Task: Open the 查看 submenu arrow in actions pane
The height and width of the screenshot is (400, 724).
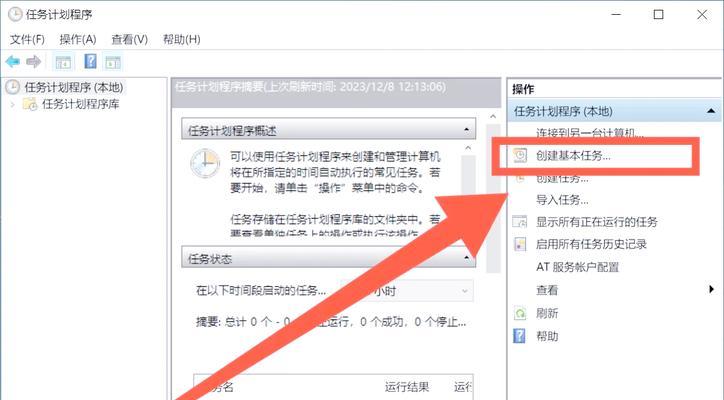Action: pyautogui.click(x=712, y=290)
